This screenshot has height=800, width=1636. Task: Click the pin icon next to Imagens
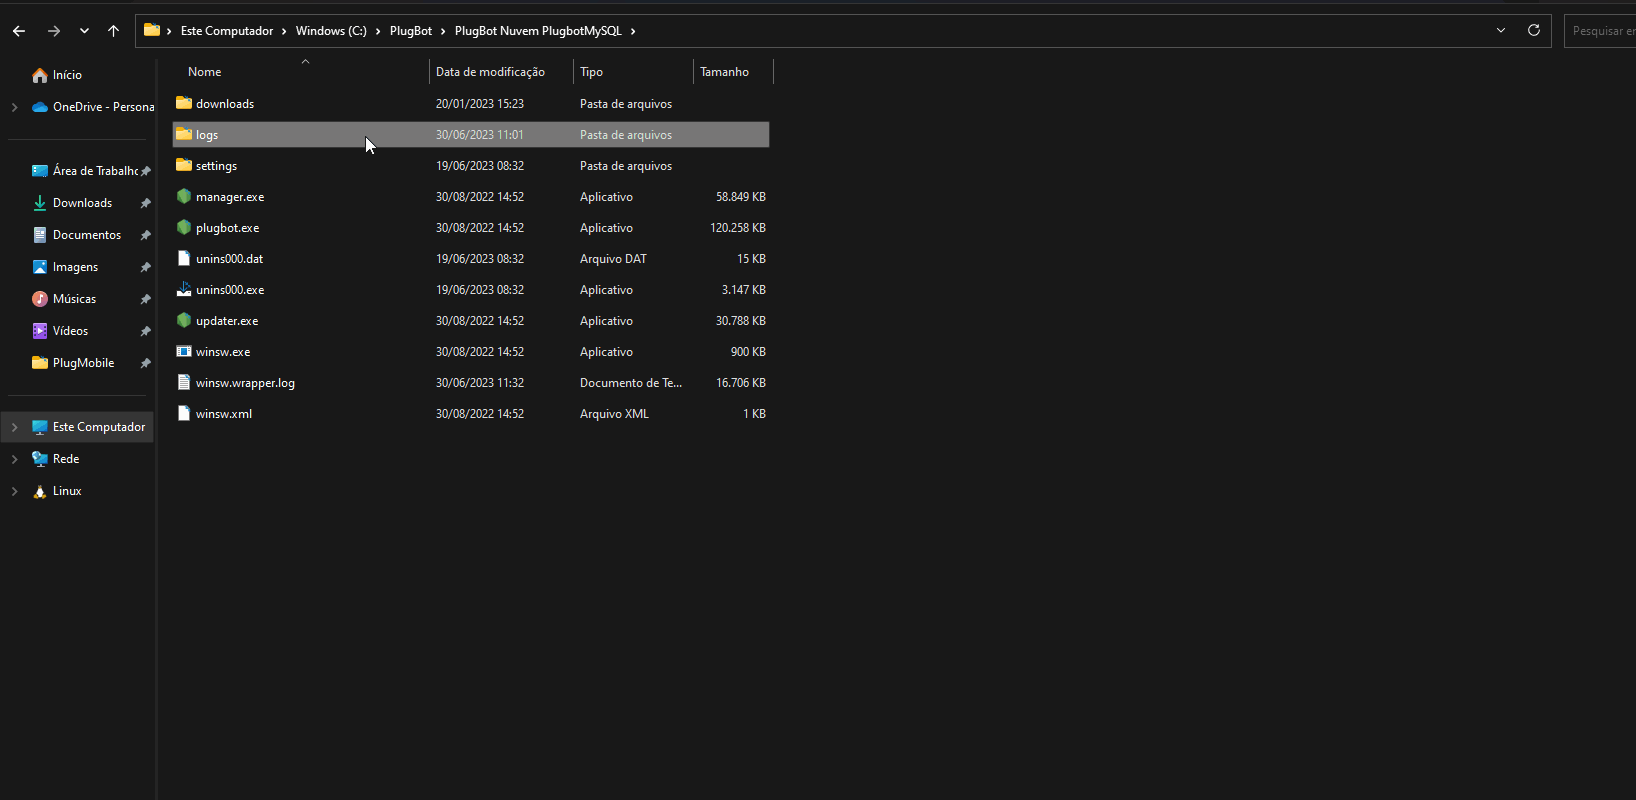click(145, 267)
